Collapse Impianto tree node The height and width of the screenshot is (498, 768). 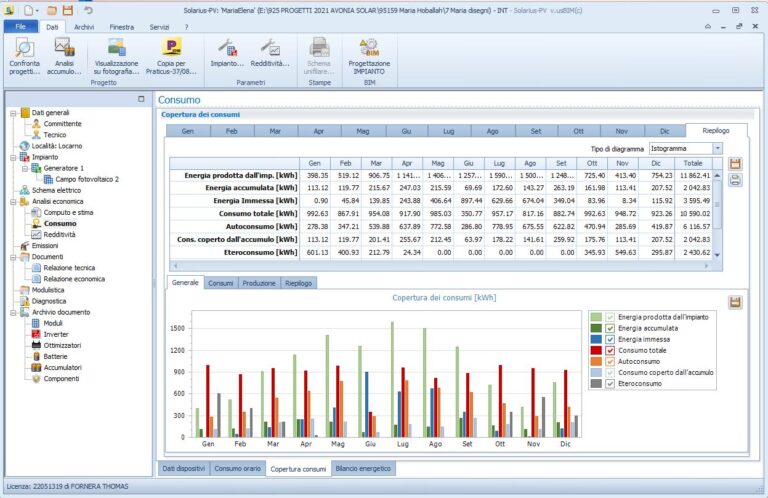click(13, 158)
